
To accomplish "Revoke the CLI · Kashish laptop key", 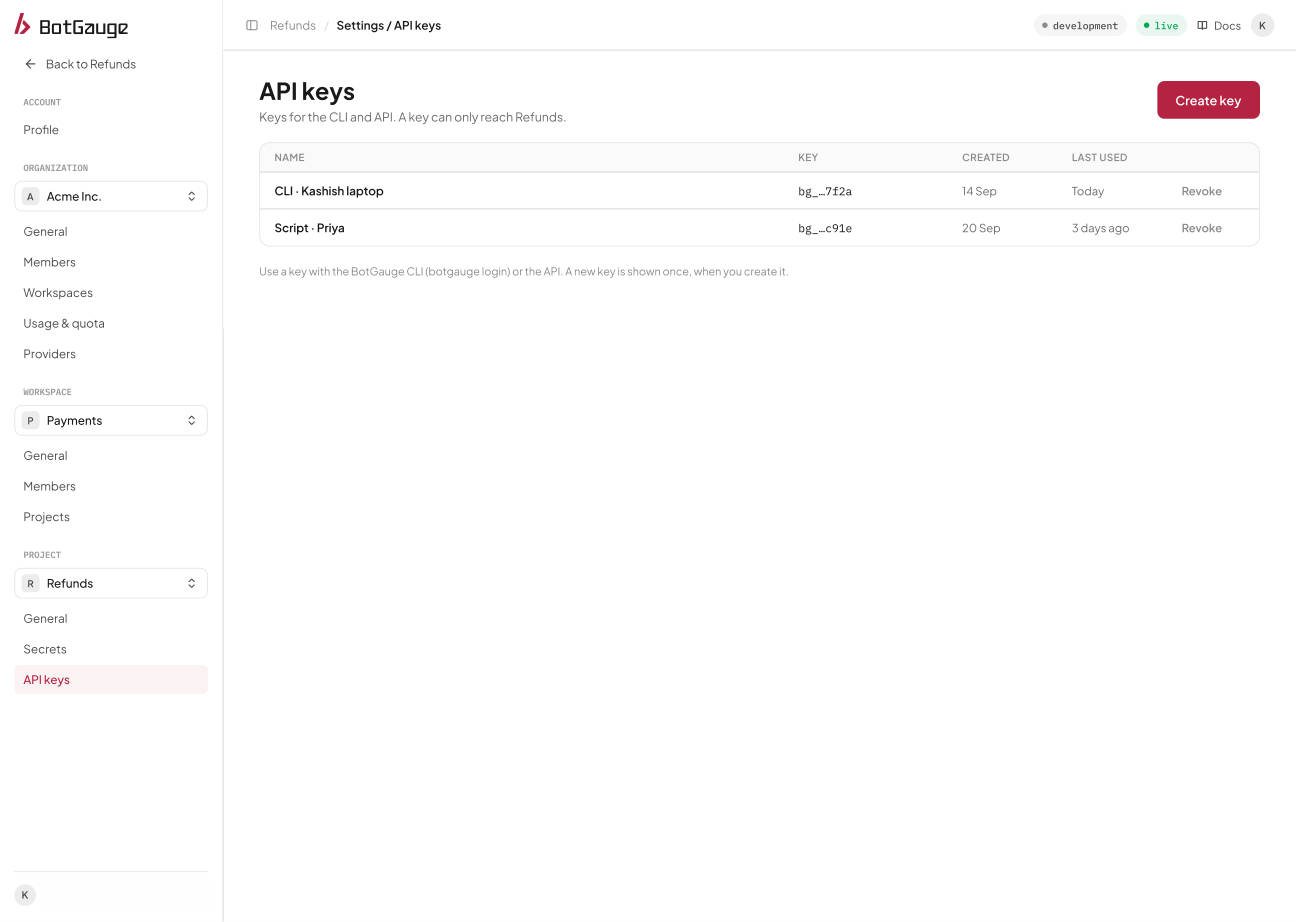I will [x=1201, y=191].
